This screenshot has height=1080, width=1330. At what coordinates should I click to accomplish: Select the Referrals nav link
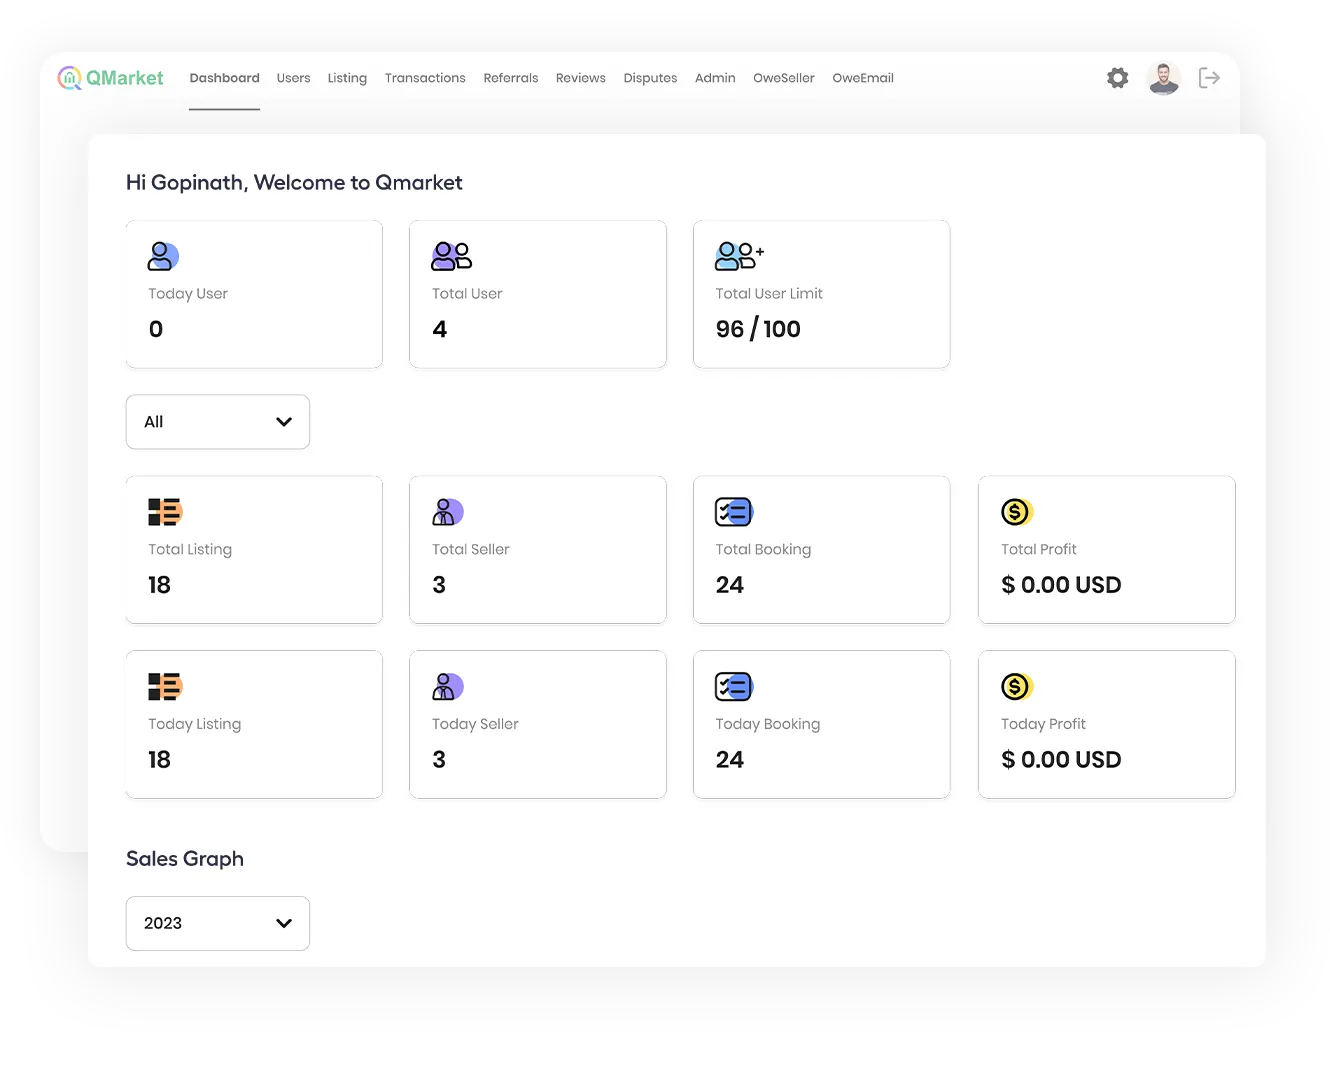click(x=510, y=78)
